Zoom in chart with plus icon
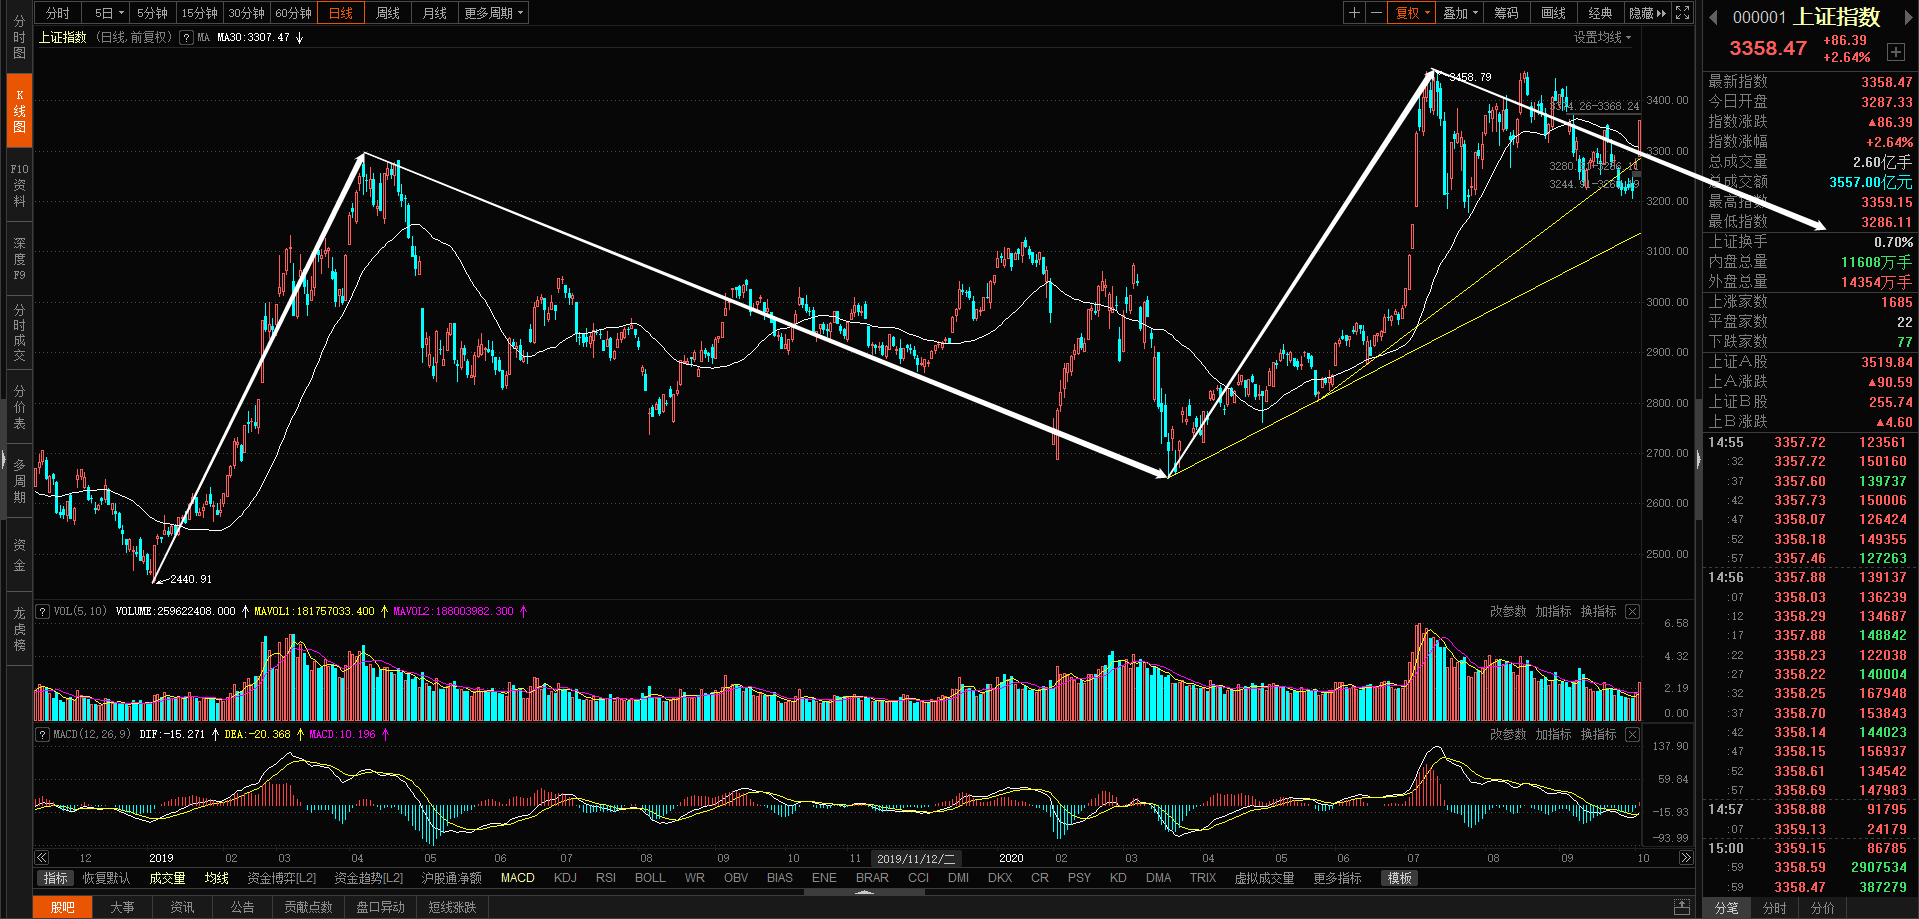The image size is (1919, 919). [x=1354, y=13]
